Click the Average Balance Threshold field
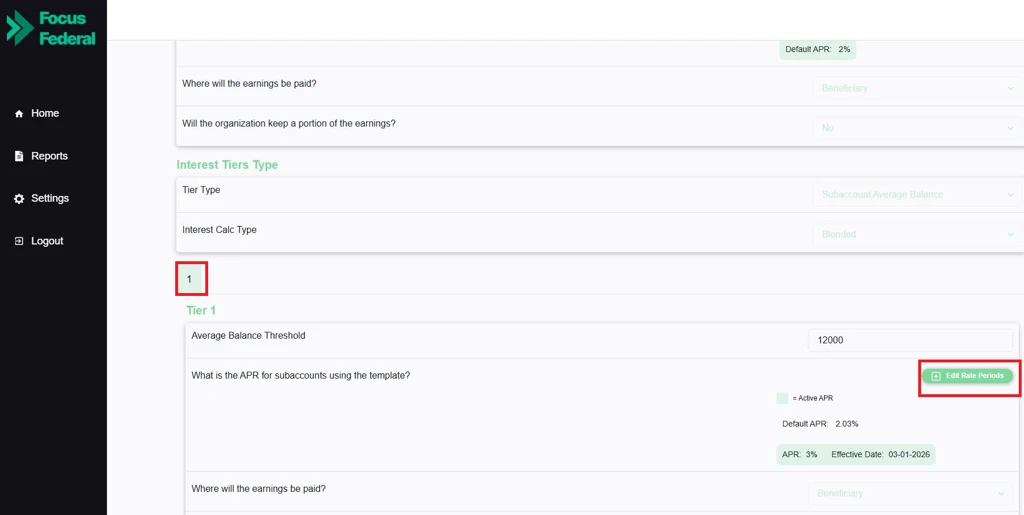The height and width of the screenshot is (515, 1024). coord(910,340)
